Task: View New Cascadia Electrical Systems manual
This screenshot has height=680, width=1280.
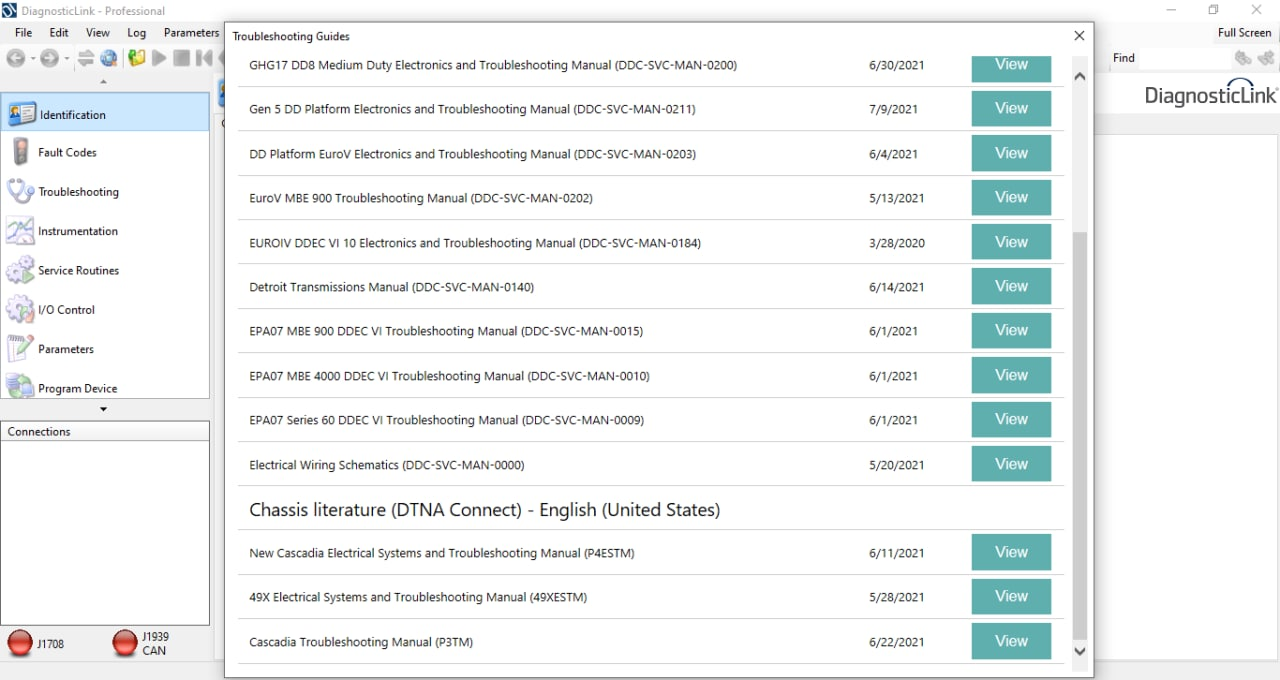Action: pos(1011,552)
